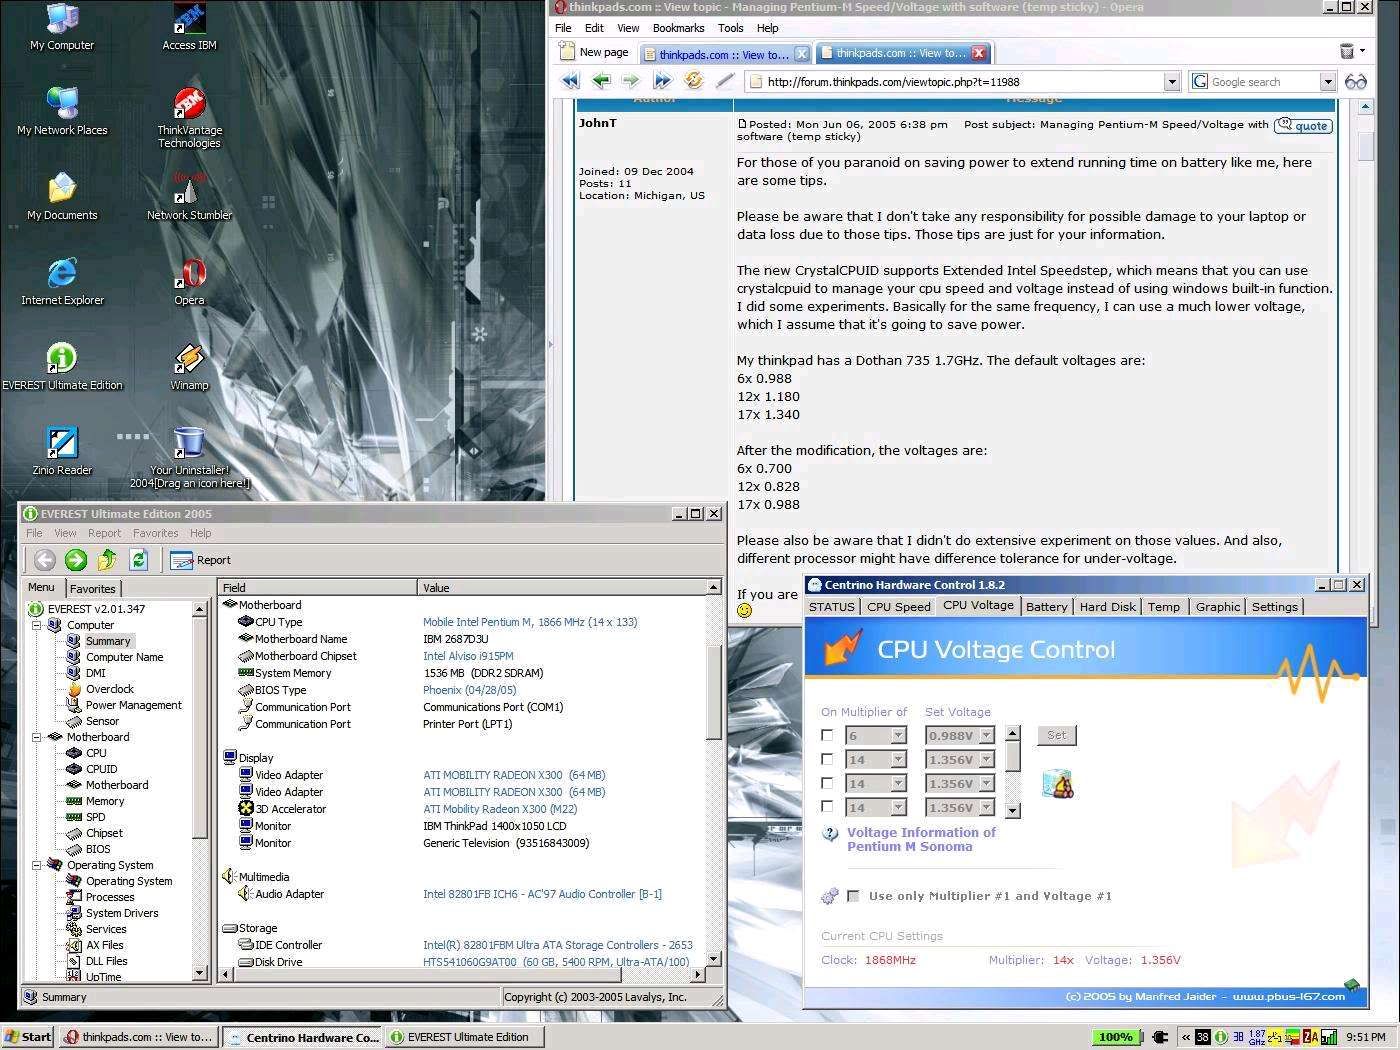Open the multiplier dropdown showing 6
Viewport: 1400px width, 1050px height.
898,736
